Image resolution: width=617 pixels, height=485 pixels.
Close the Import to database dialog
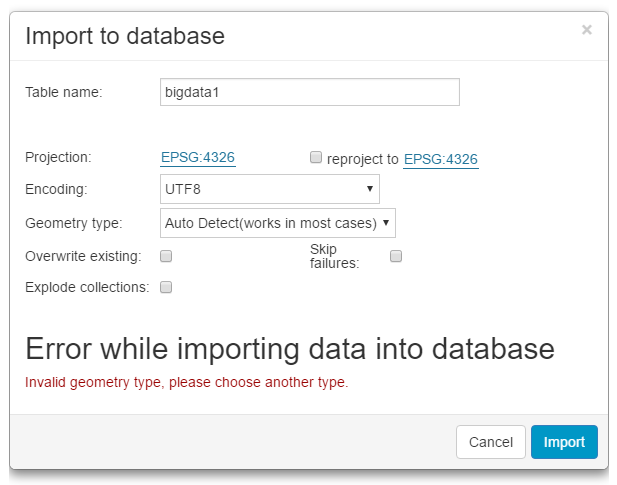tap(587, 30)
